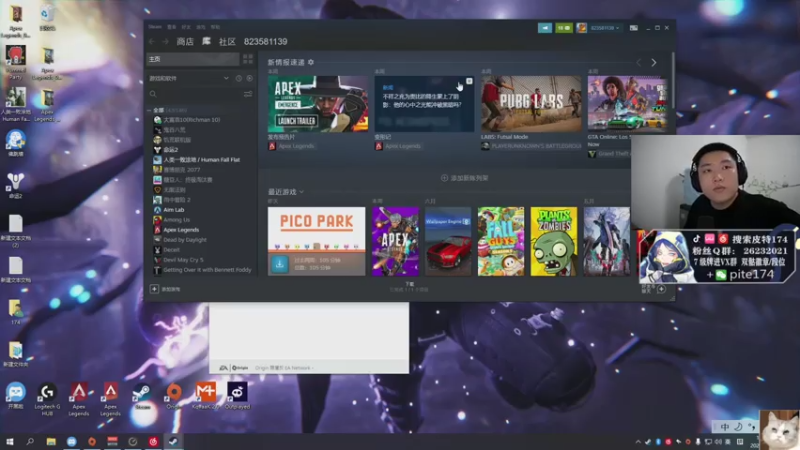800x450 pixels.
Task: Open Friends & Chat plus icon
Action: [x=661, y=289]
